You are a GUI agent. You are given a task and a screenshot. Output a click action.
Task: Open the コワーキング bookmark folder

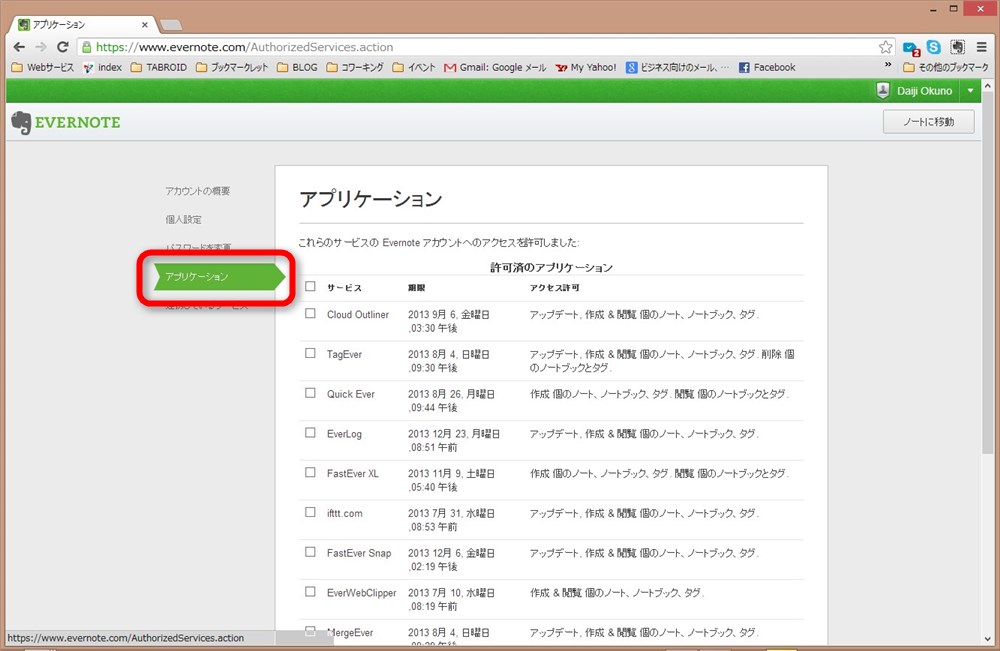(x=355, y=68)
